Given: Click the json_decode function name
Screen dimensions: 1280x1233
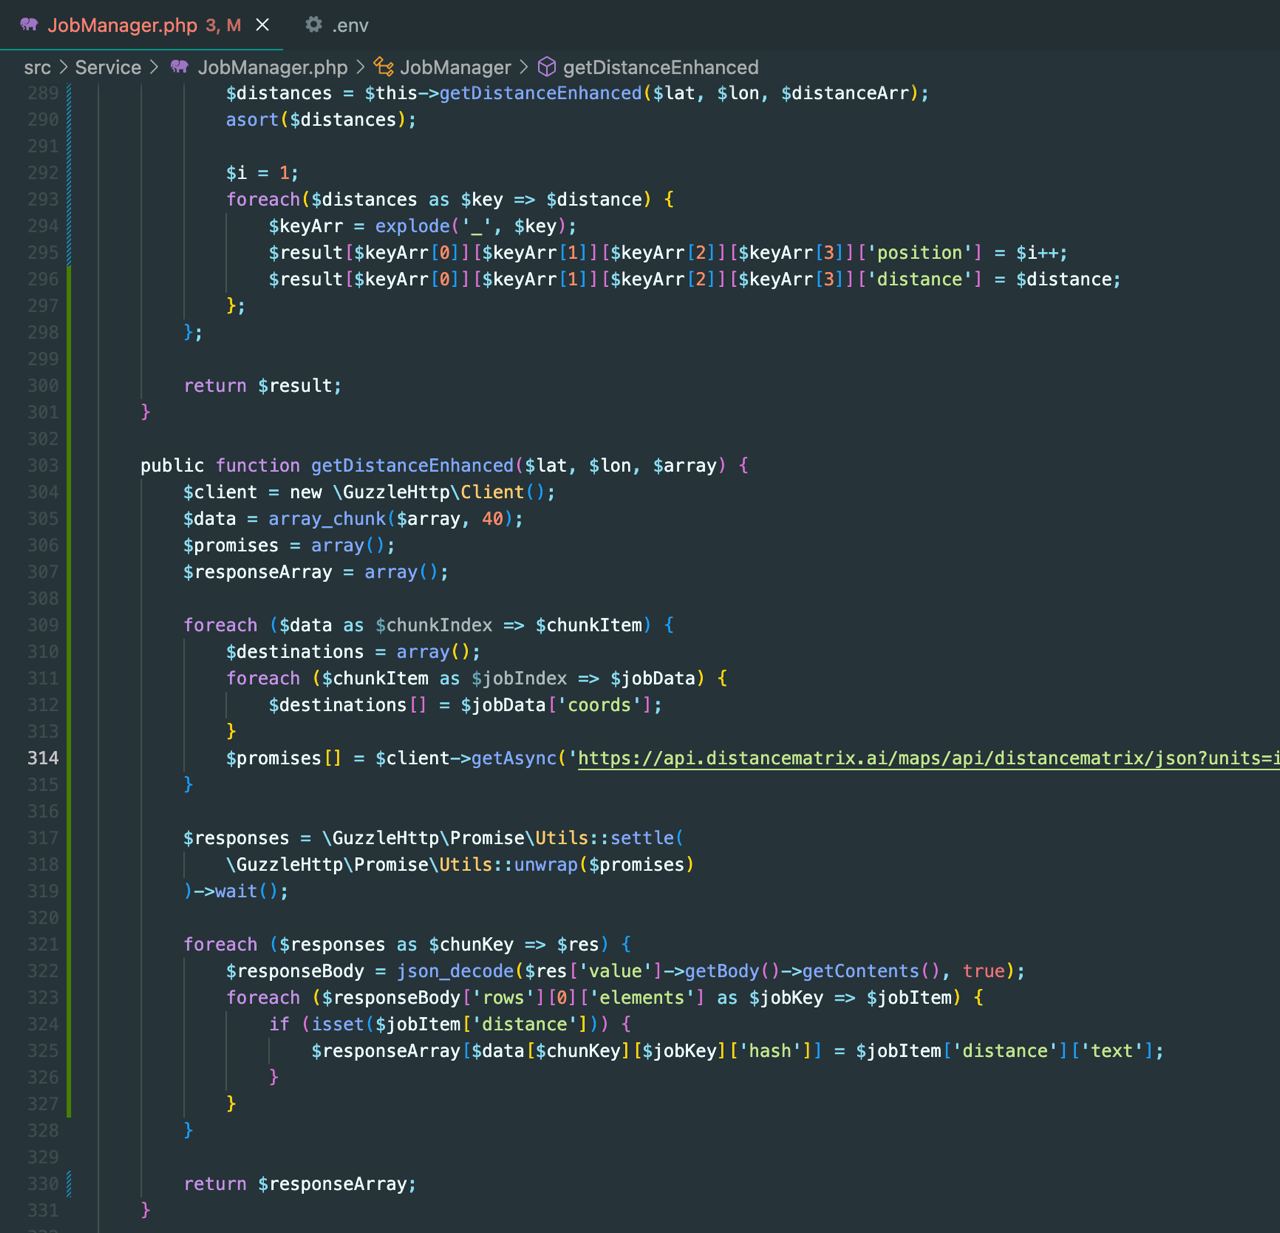Looking at the screenshot, I should coord(455,971).
